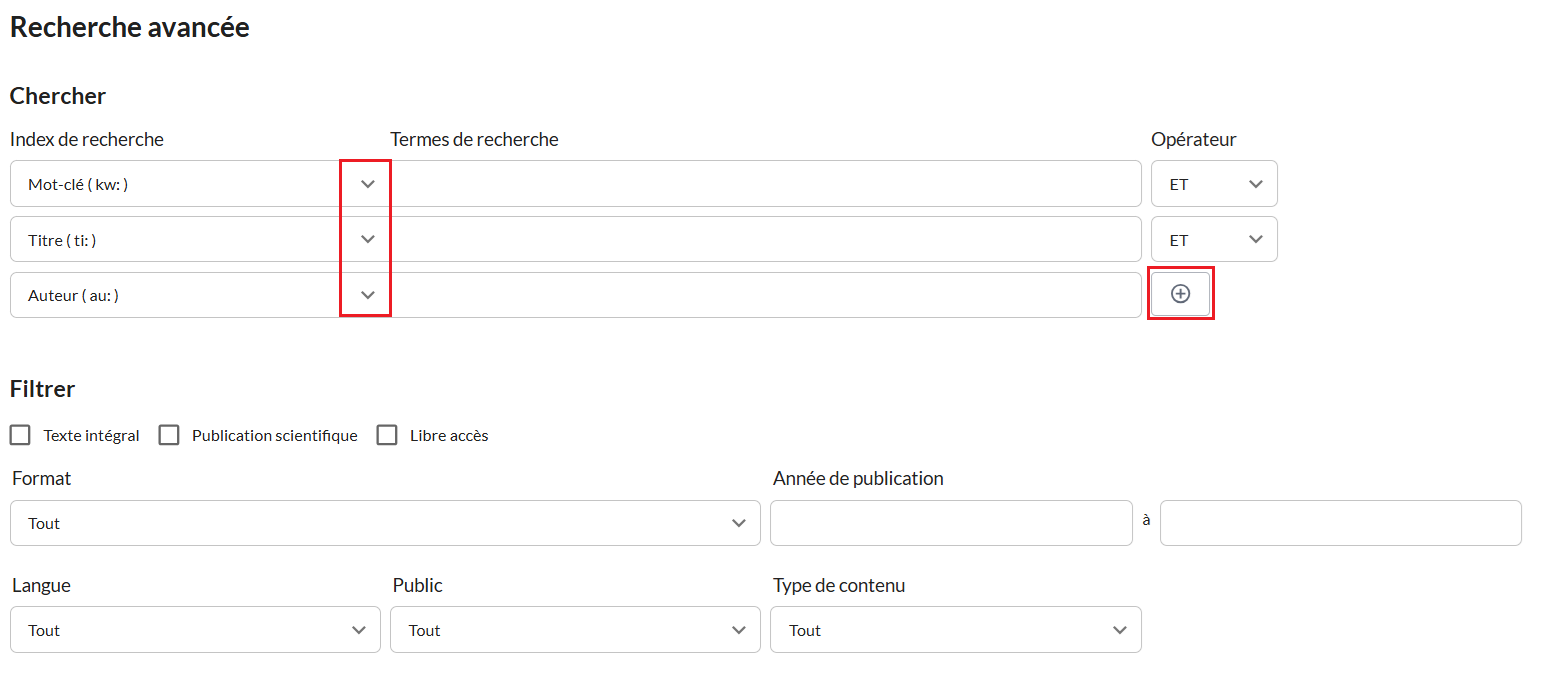
Task: Click the plus icon to add search row
Action: [1181, 294]
